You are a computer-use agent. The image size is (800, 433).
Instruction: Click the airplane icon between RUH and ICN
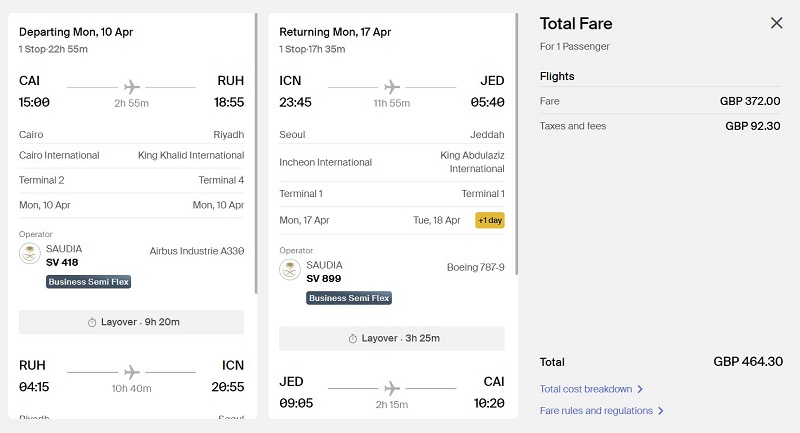point(132,372)
